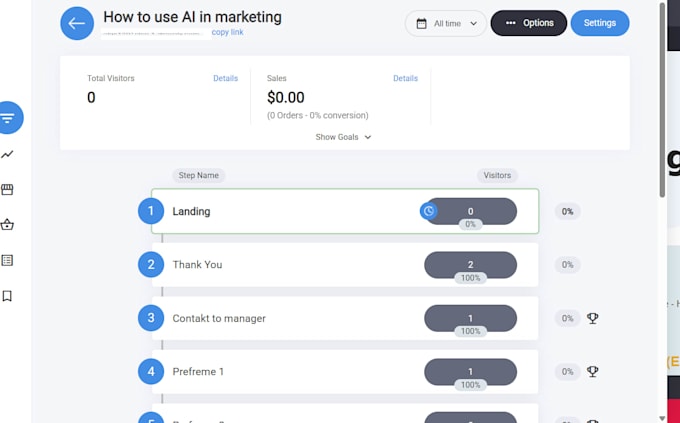
Task: Click the calendar icon in date filter
Action: [x=422, y=23]
